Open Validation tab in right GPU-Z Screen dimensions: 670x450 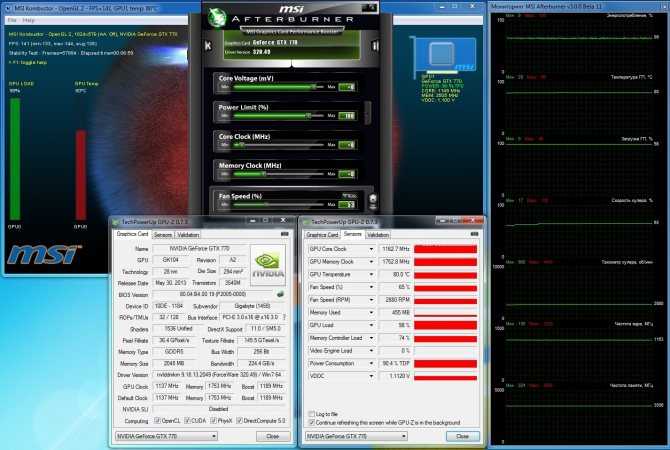point(378,235)
